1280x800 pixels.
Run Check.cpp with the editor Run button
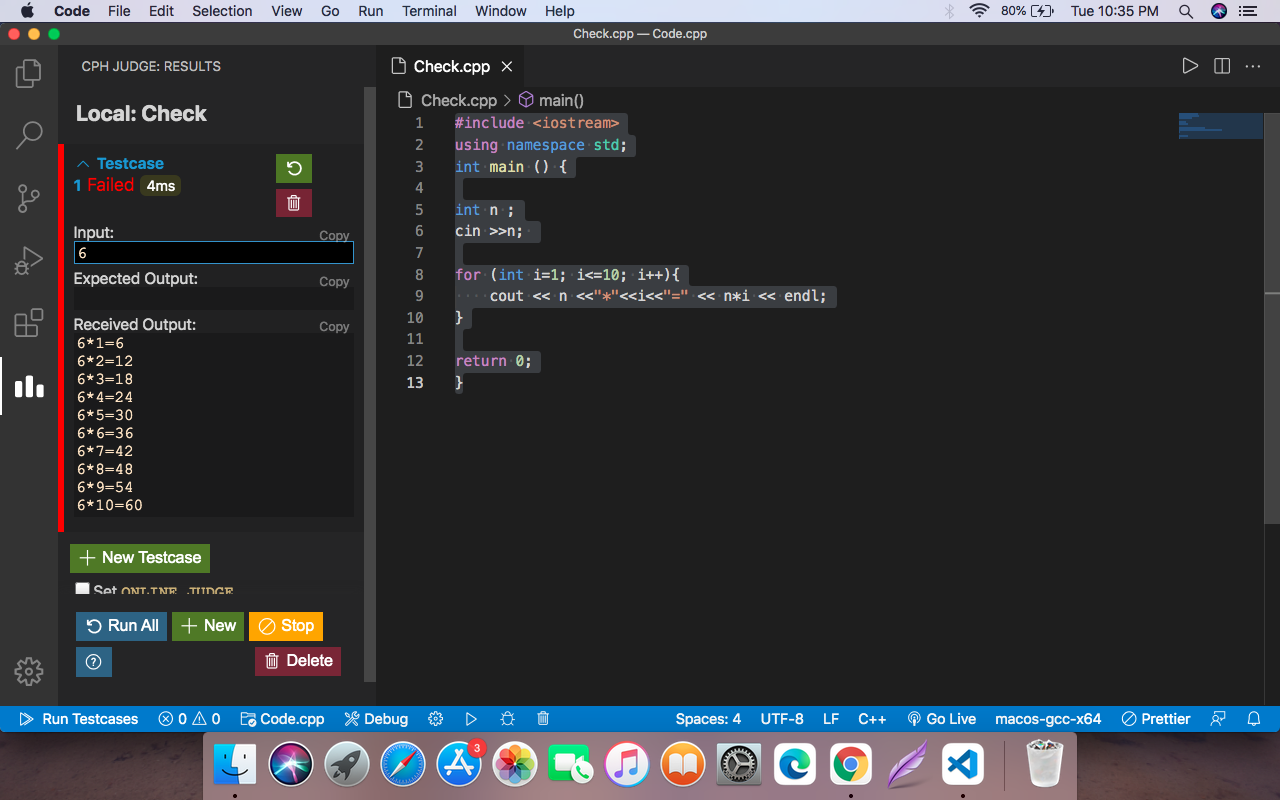(1190, 65)
